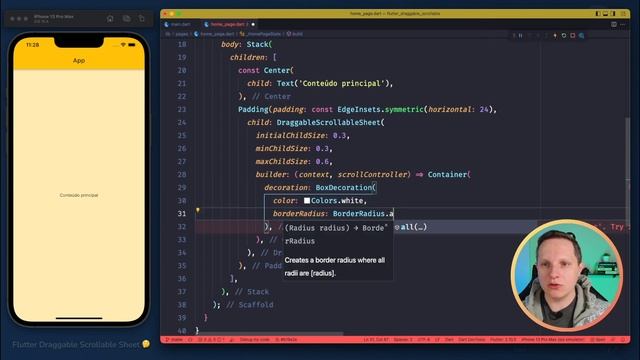
Task: Click 'maxChildSize' on line 27
Action: 282,162
